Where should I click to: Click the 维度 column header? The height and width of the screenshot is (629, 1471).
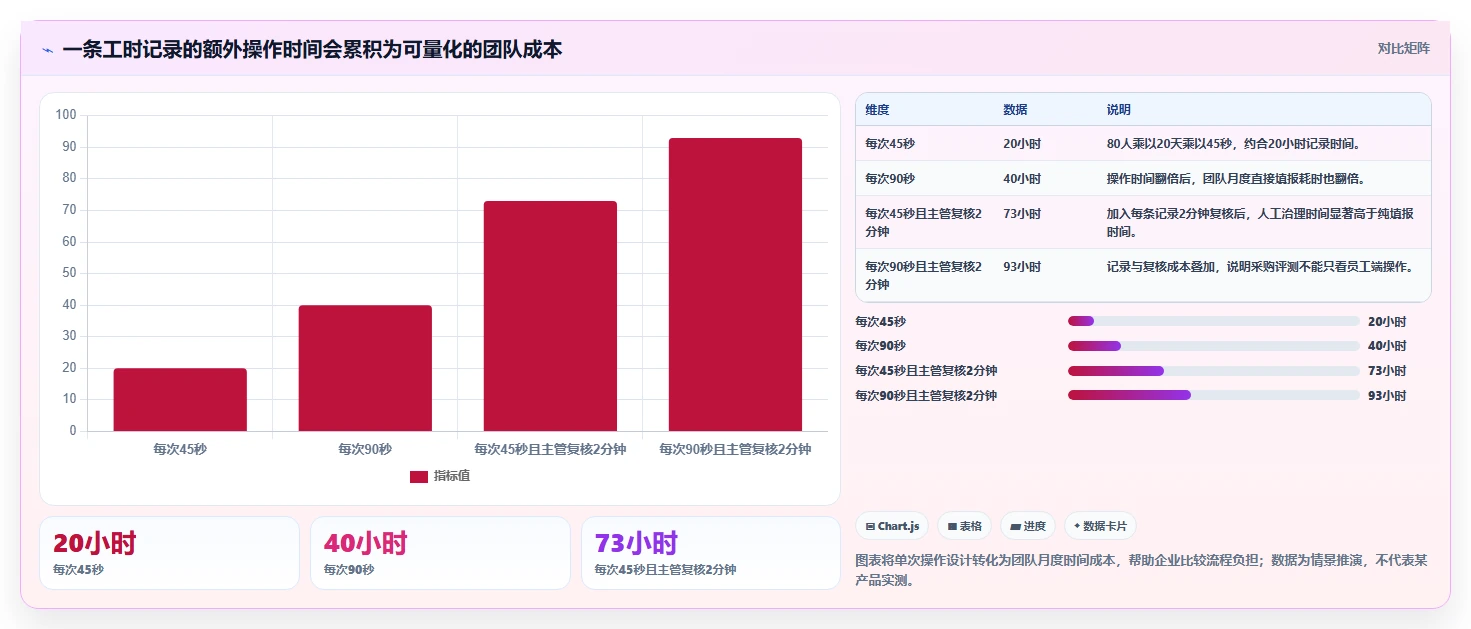pyautogui.click(x=877, y=110)
